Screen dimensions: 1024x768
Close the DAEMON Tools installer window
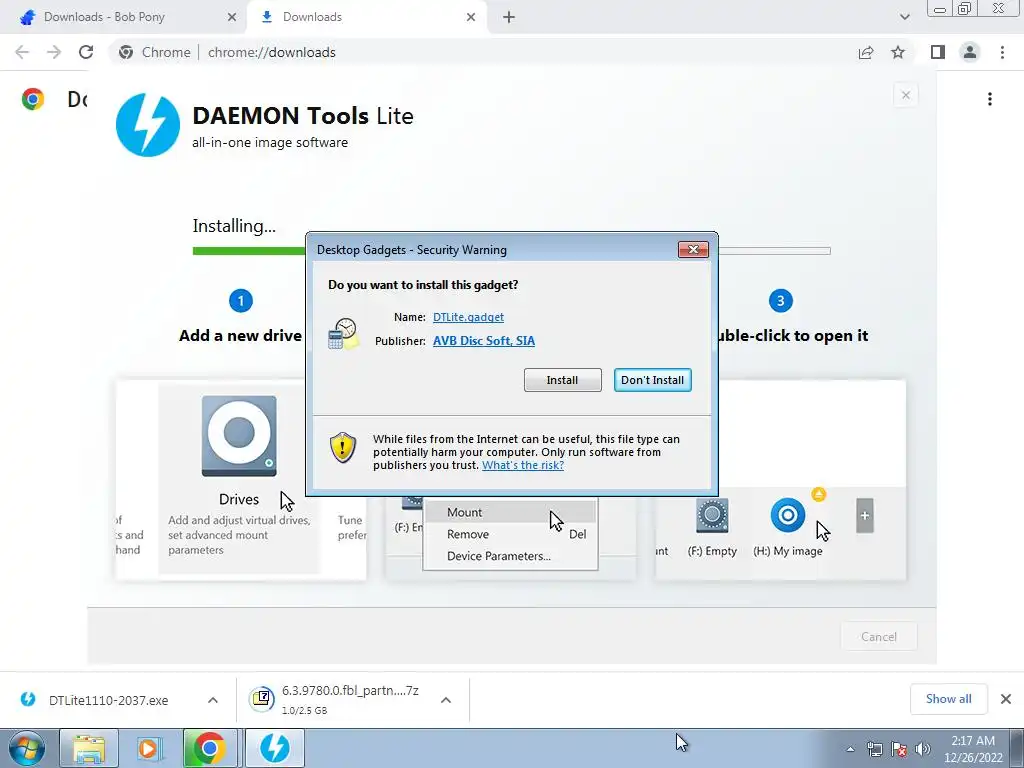click(x=905, y=95)
